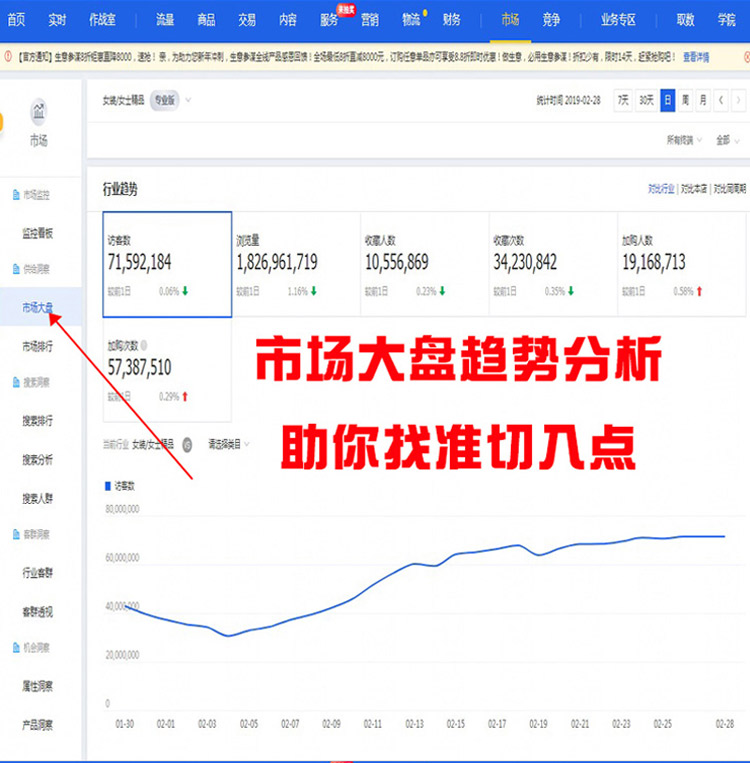This screenshot has width=750, height=763.
Task: Open 流量 in top navigation
Action: coord(165,20)
